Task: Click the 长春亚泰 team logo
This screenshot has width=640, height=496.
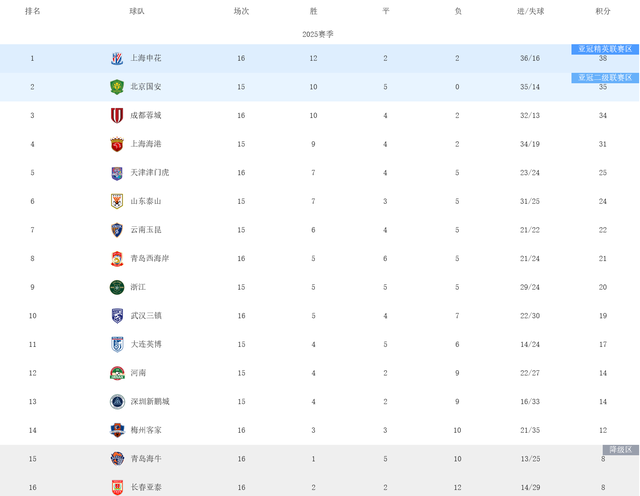Action: tap(117, 487)
